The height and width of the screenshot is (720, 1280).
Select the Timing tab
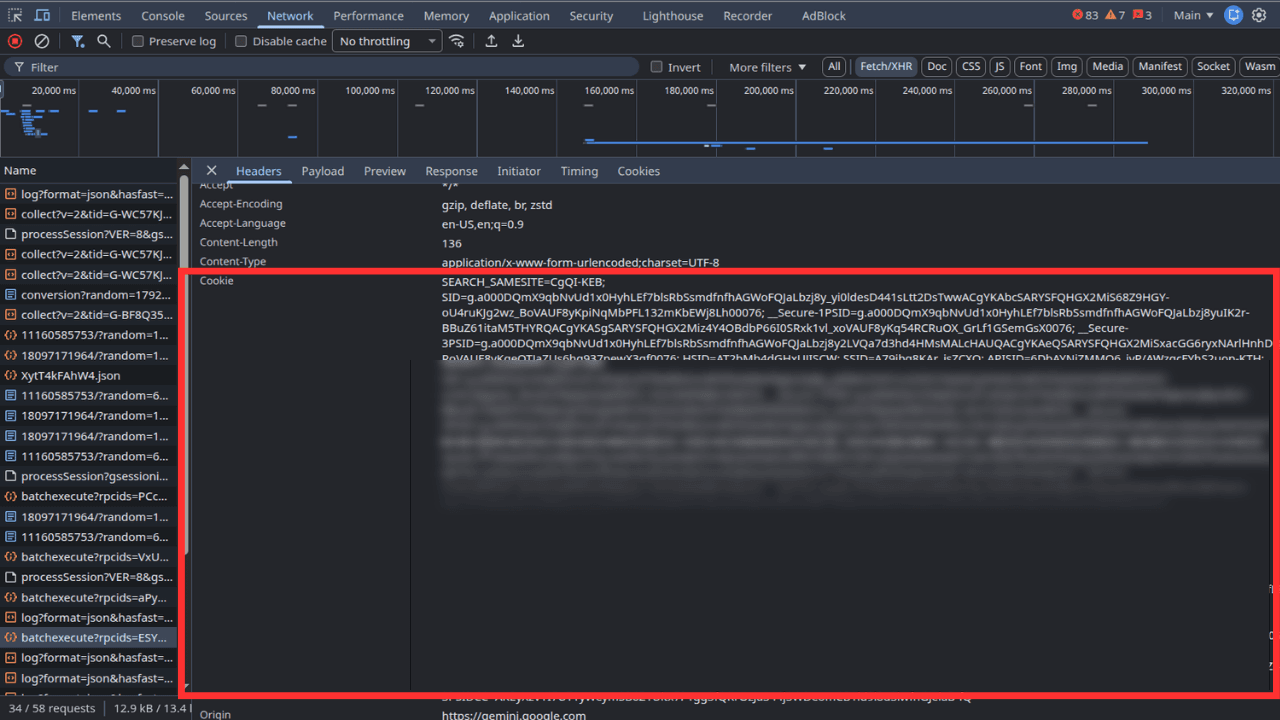click(579, 171)
